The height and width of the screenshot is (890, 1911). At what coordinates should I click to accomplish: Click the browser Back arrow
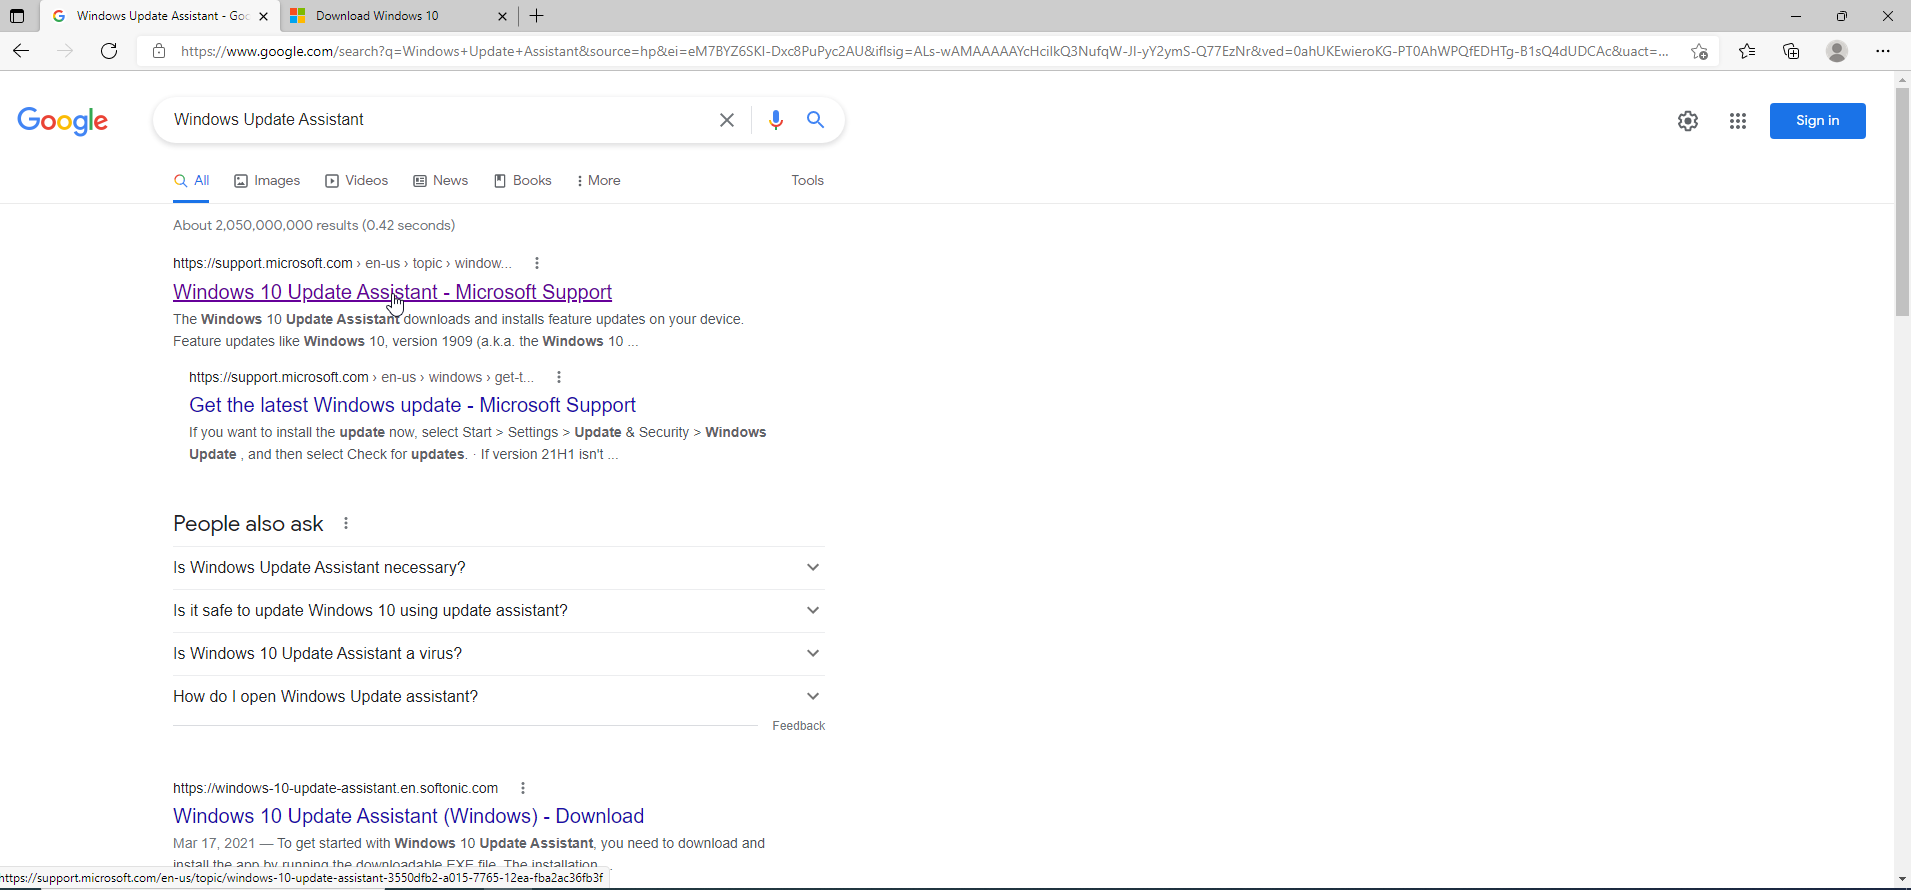21,51
